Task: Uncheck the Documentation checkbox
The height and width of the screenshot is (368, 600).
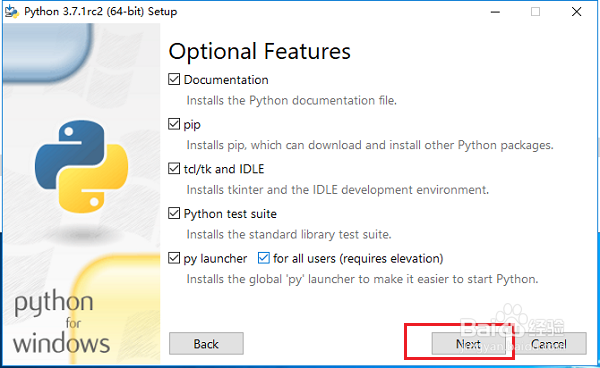Action: pos(174,80)
